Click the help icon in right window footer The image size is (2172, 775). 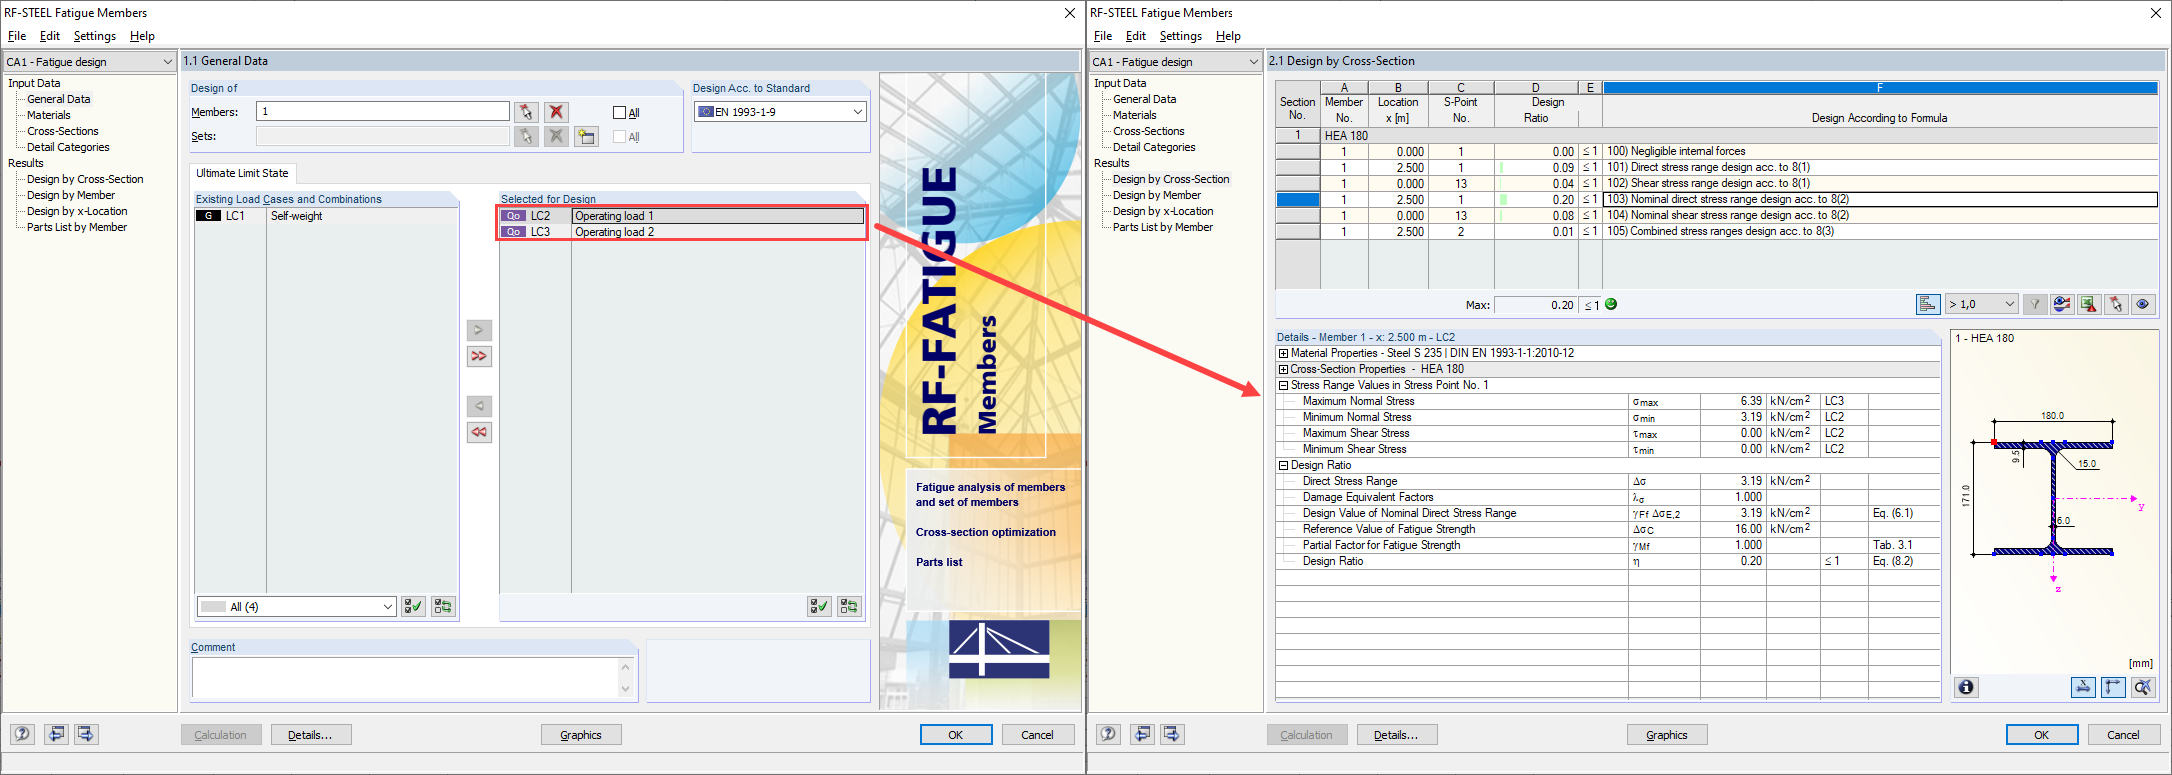pyautogui.click(x=1108, y=734)
